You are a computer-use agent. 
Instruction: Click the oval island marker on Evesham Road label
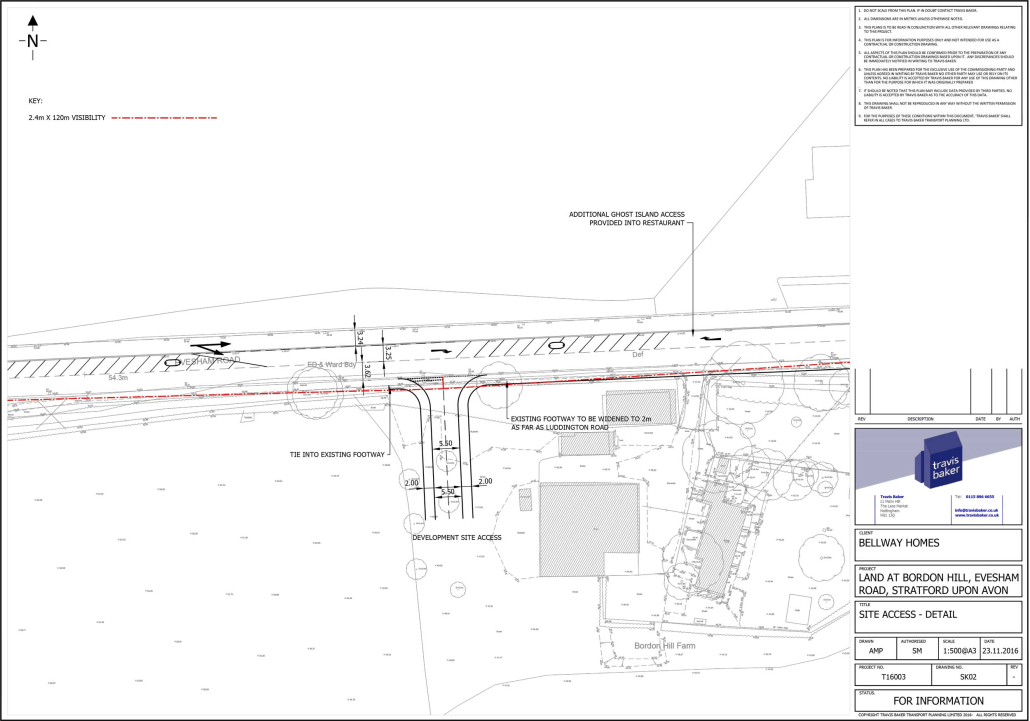pyautogui.click(x=174, y=362)
